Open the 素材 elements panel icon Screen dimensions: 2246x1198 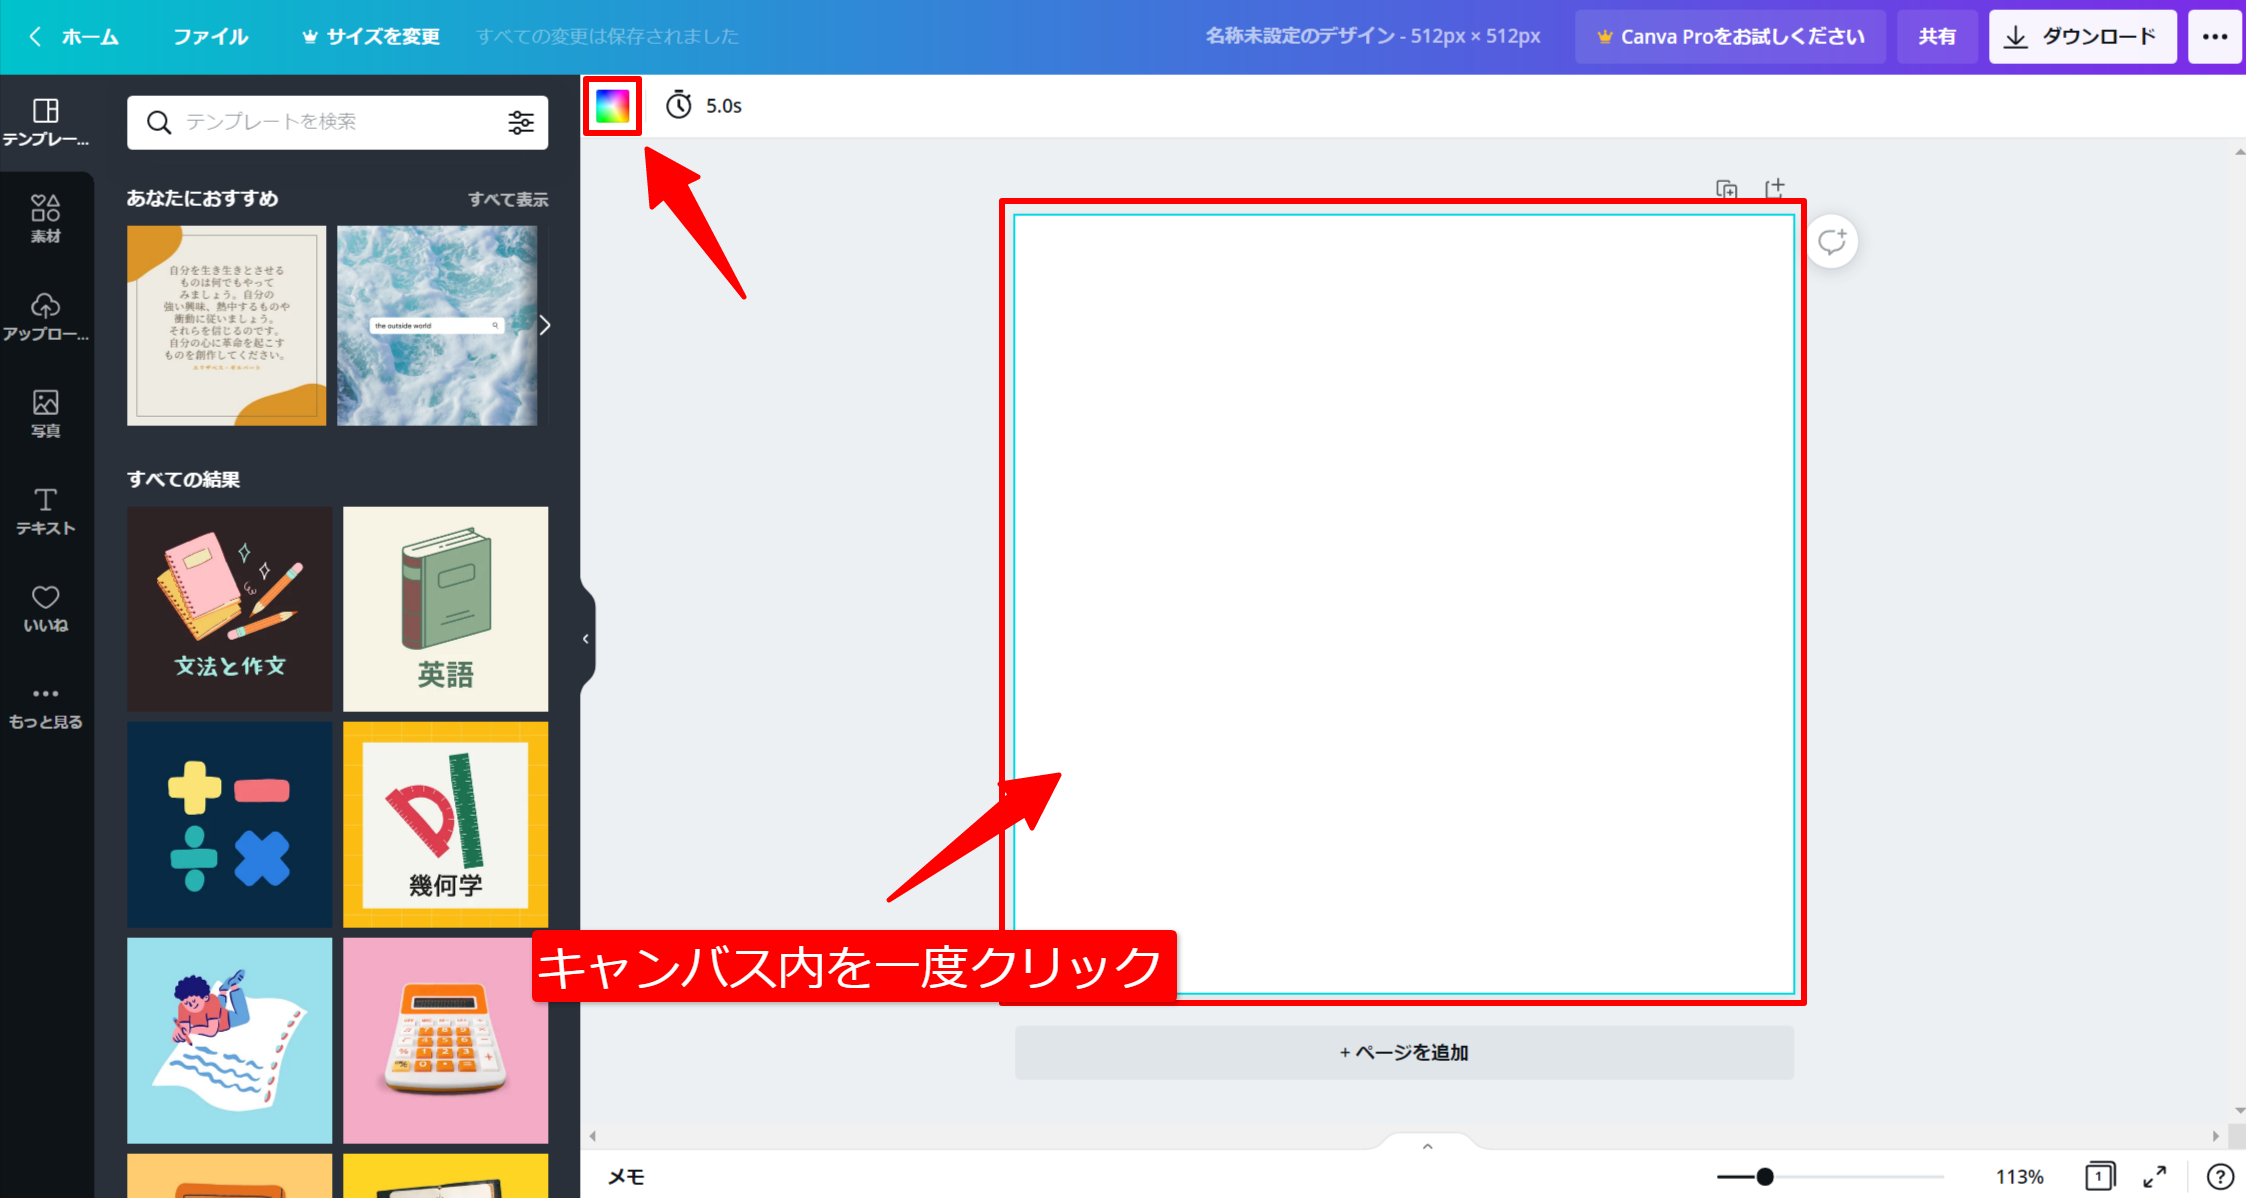click(x=45, y=218)
